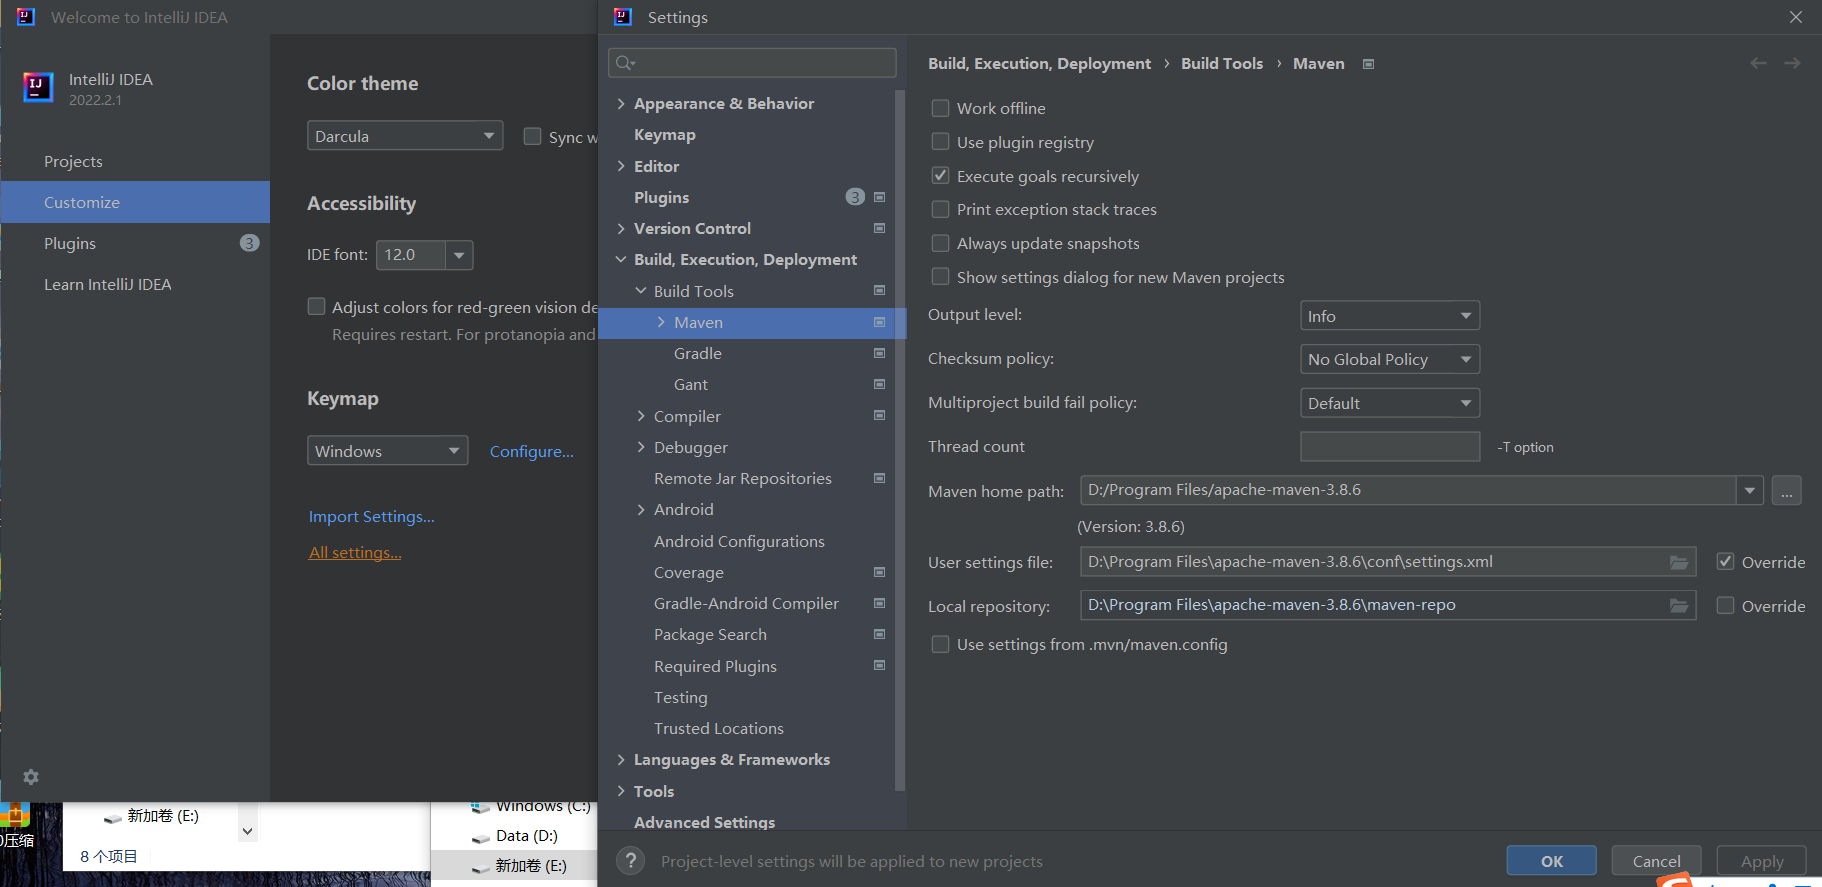Click the folder icon in User settings file field
Screen dimensions: 1822x887
(1679, 562)
